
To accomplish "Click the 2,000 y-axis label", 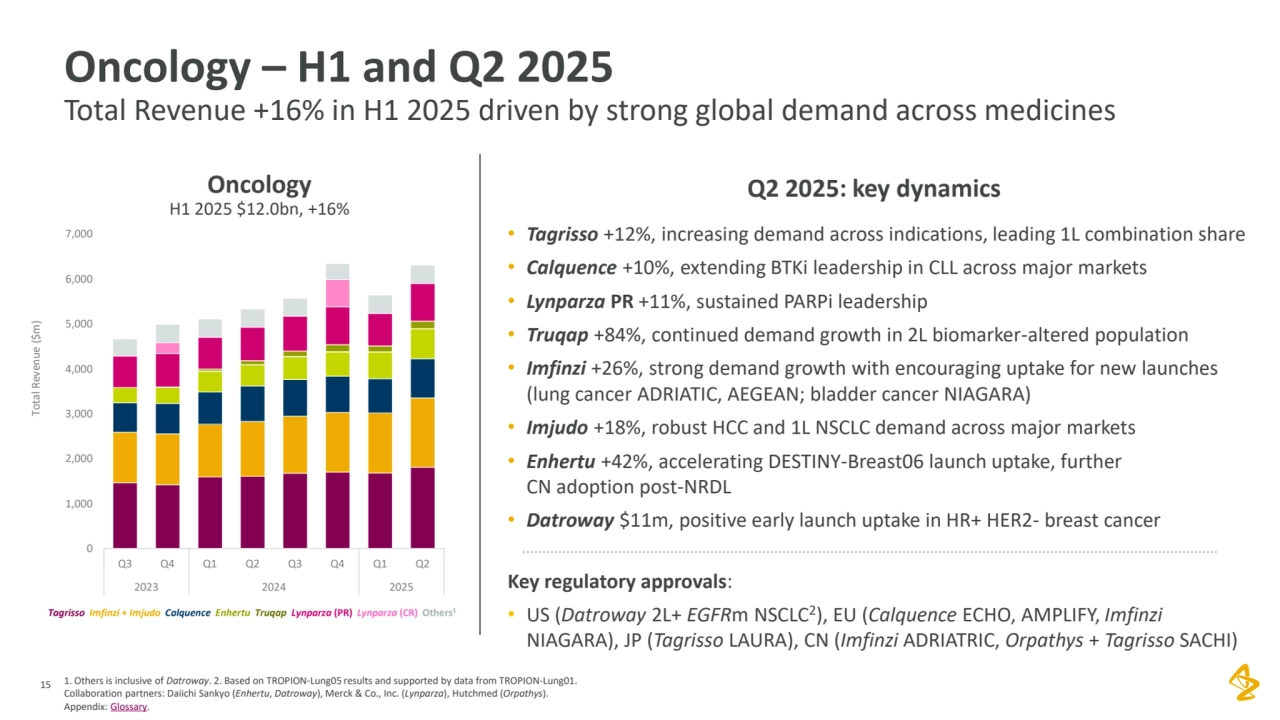I will (80, 459).
